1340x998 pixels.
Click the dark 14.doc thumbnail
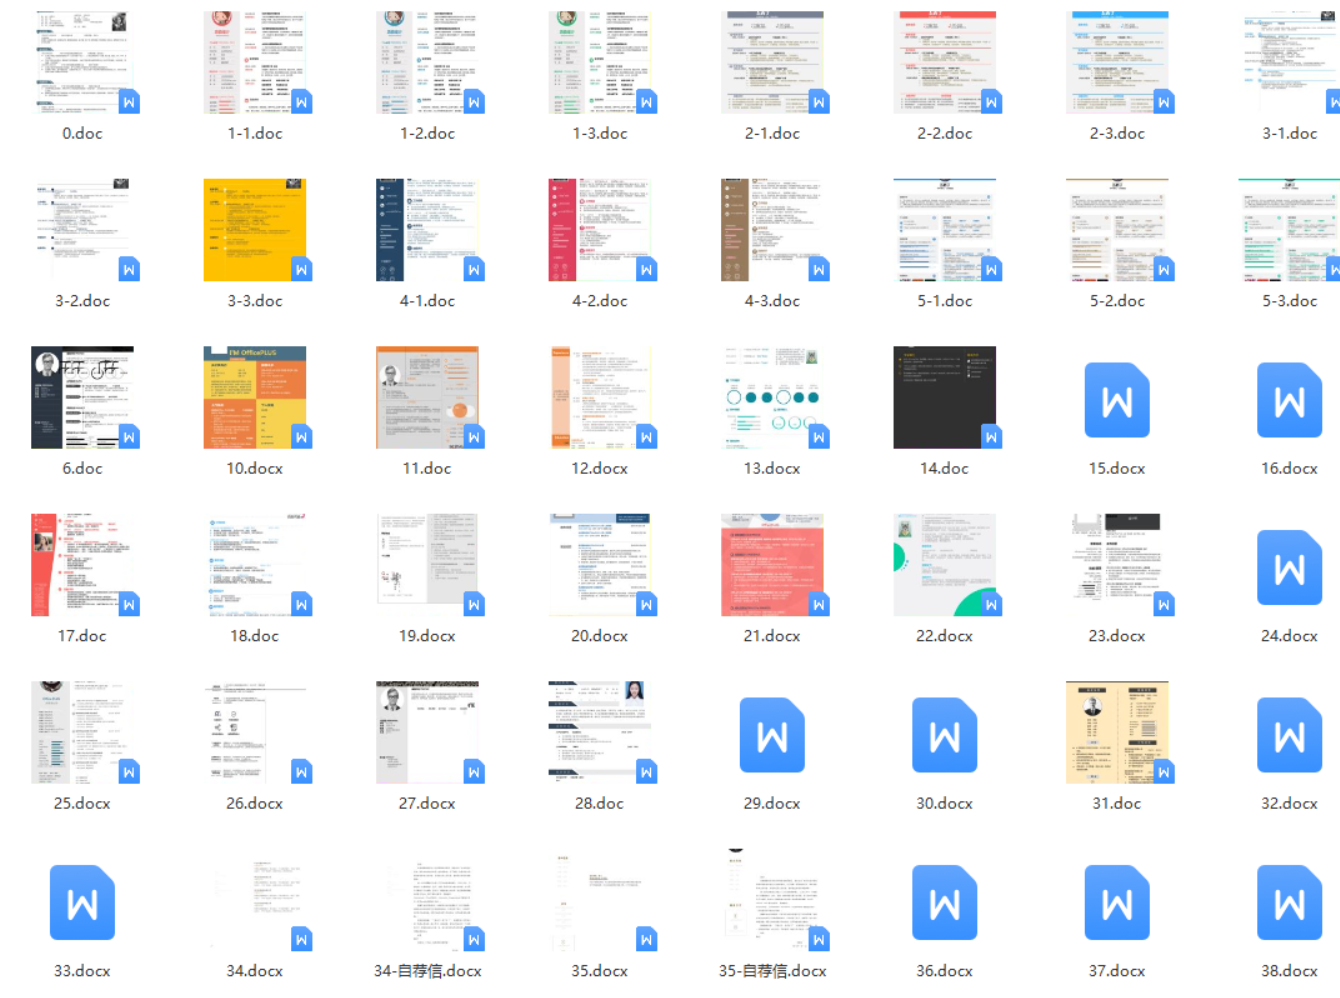(944, 397)
